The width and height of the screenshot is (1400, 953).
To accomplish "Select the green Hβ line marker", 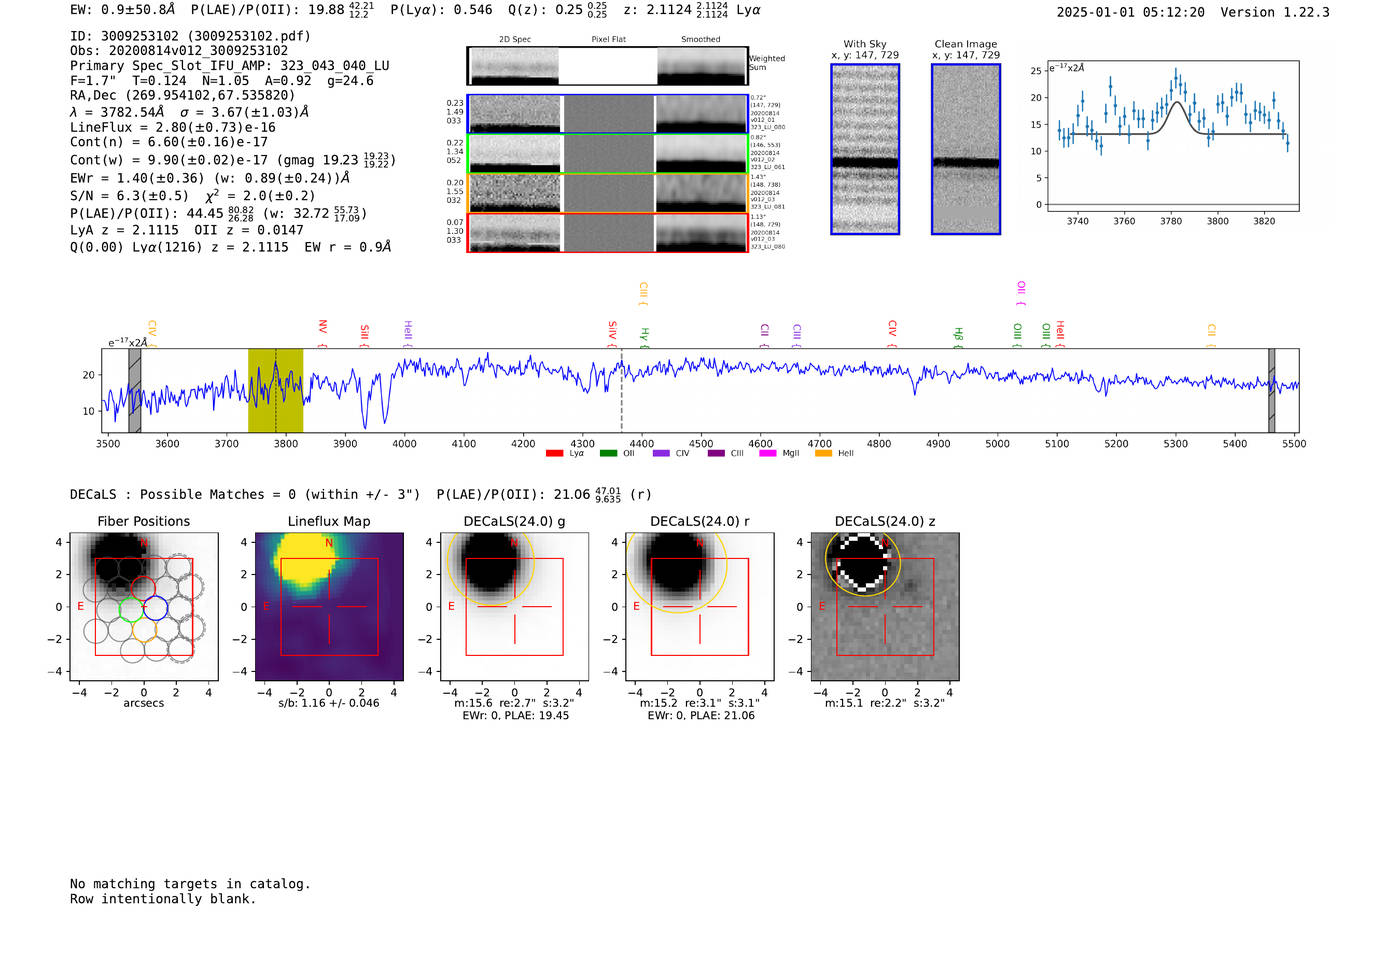I will [958, 337].
